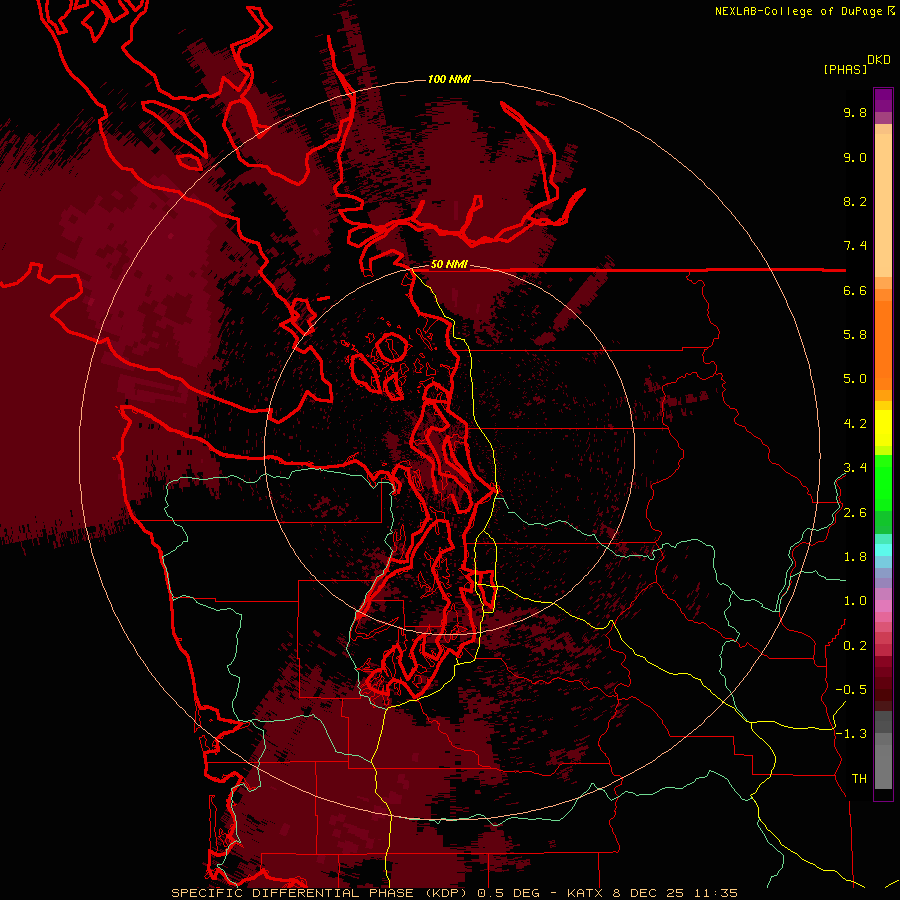Click the 6.6 legend value
The height and width of the screenshot is (900, 900).
tap(855, 290)
